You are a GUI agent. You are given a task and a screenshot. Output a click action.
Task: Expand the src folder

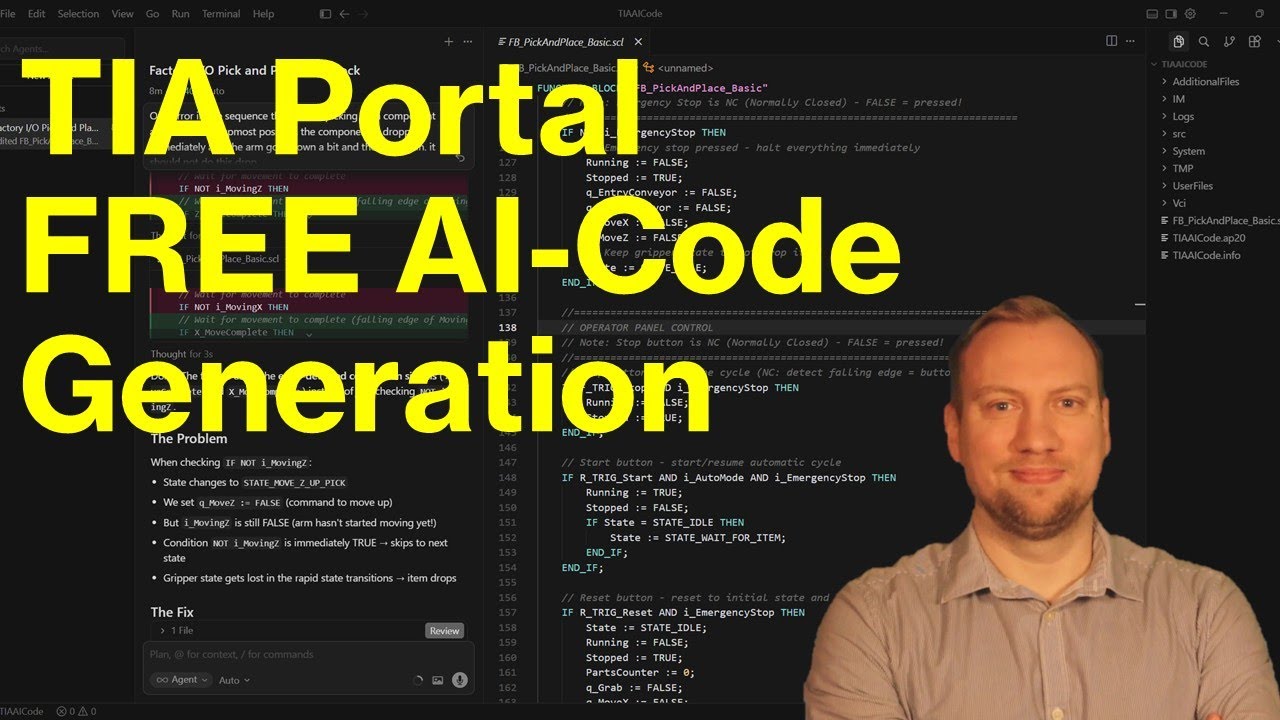pyautogui.click(x=1179, y=133)
